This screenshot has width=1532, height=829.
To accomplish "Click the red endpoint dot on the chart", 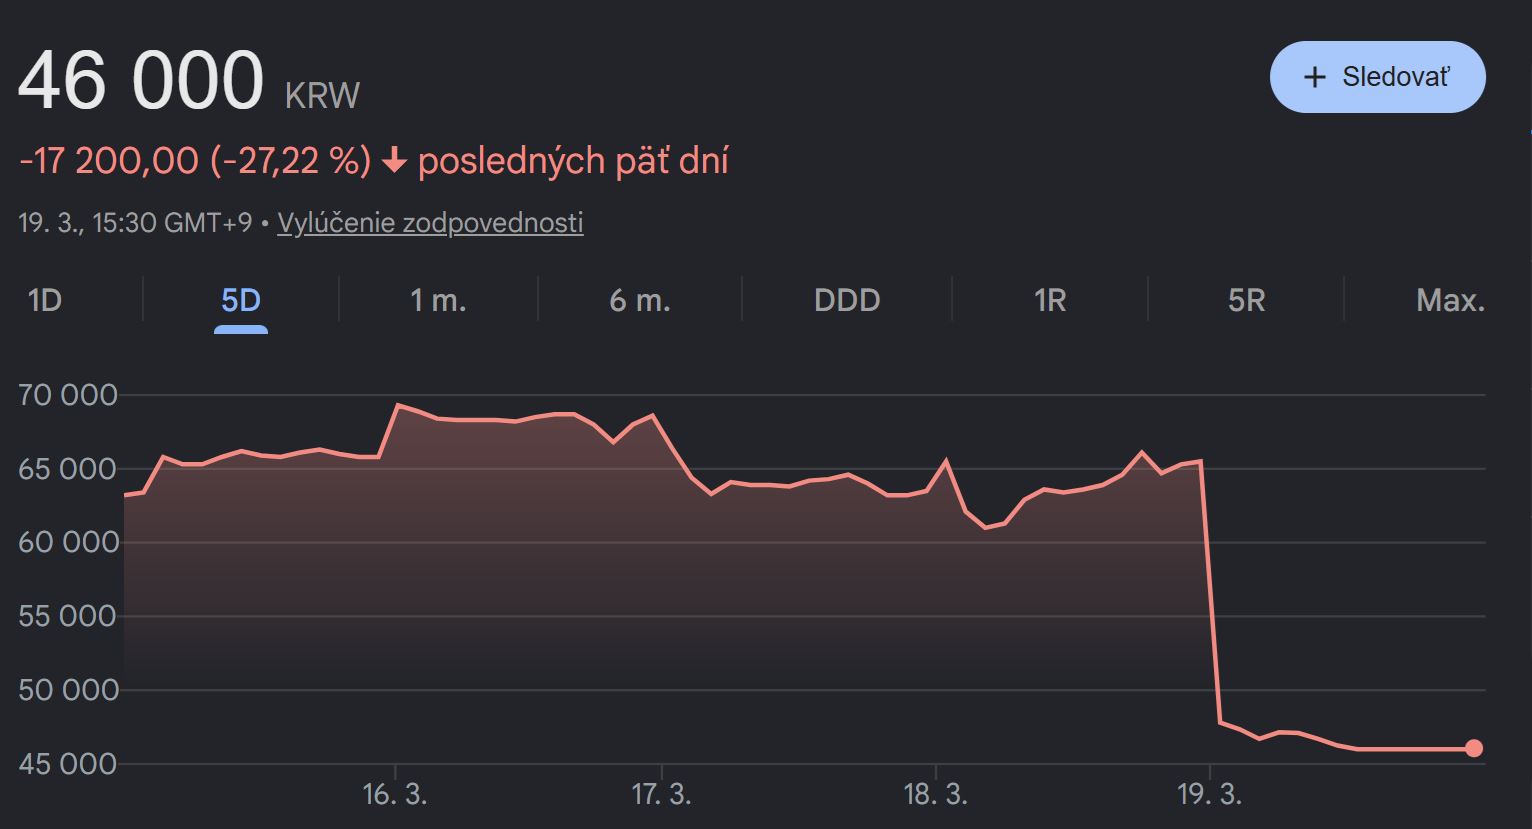I will click(x=1473, y=748).
